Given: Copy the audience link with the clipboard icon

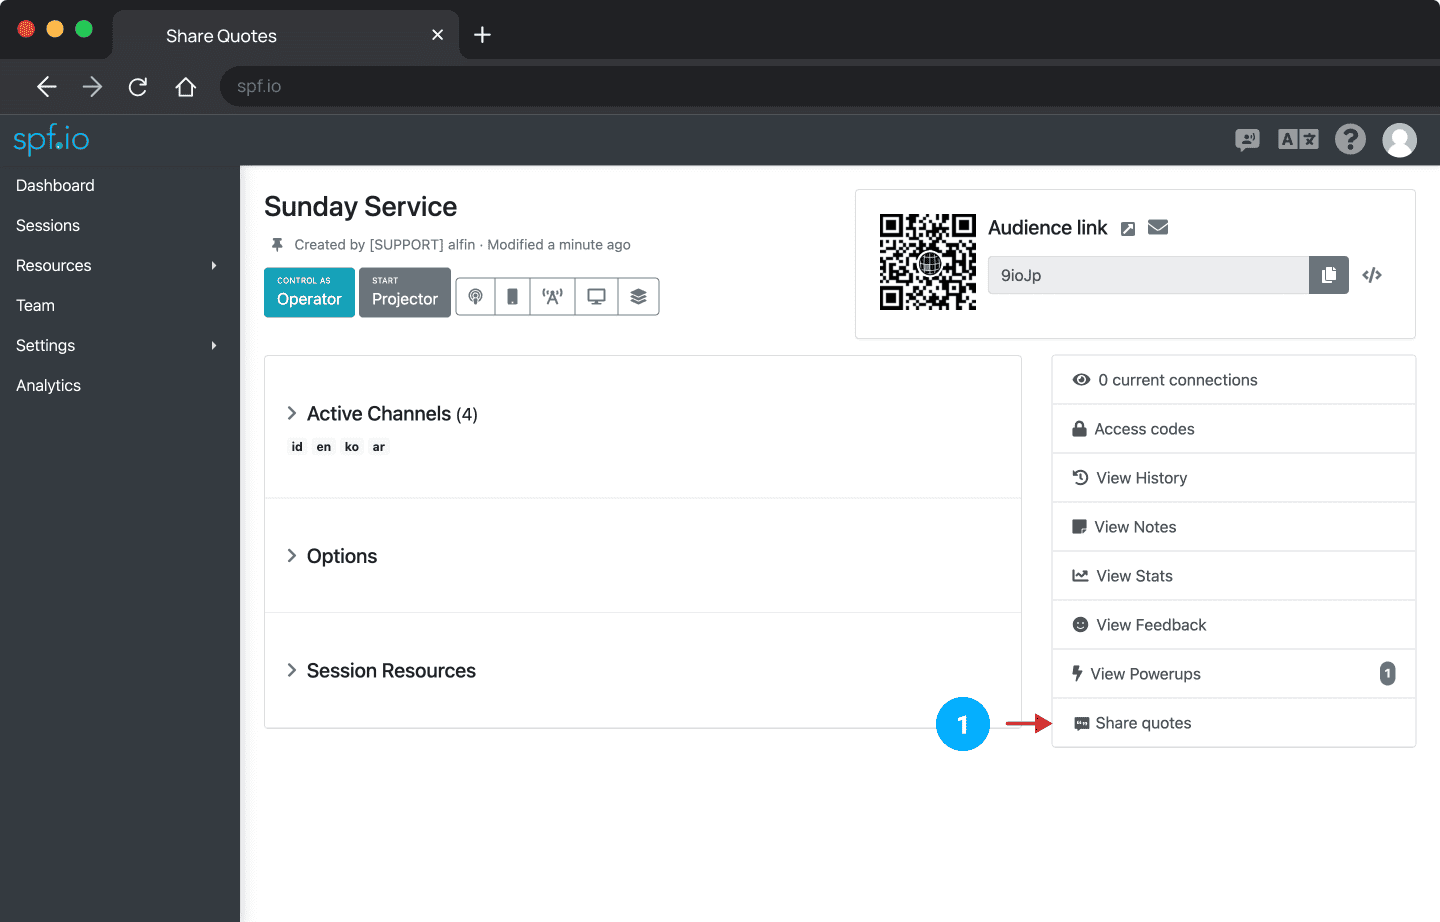Looking at the screenshot, I should point(1328,274).
